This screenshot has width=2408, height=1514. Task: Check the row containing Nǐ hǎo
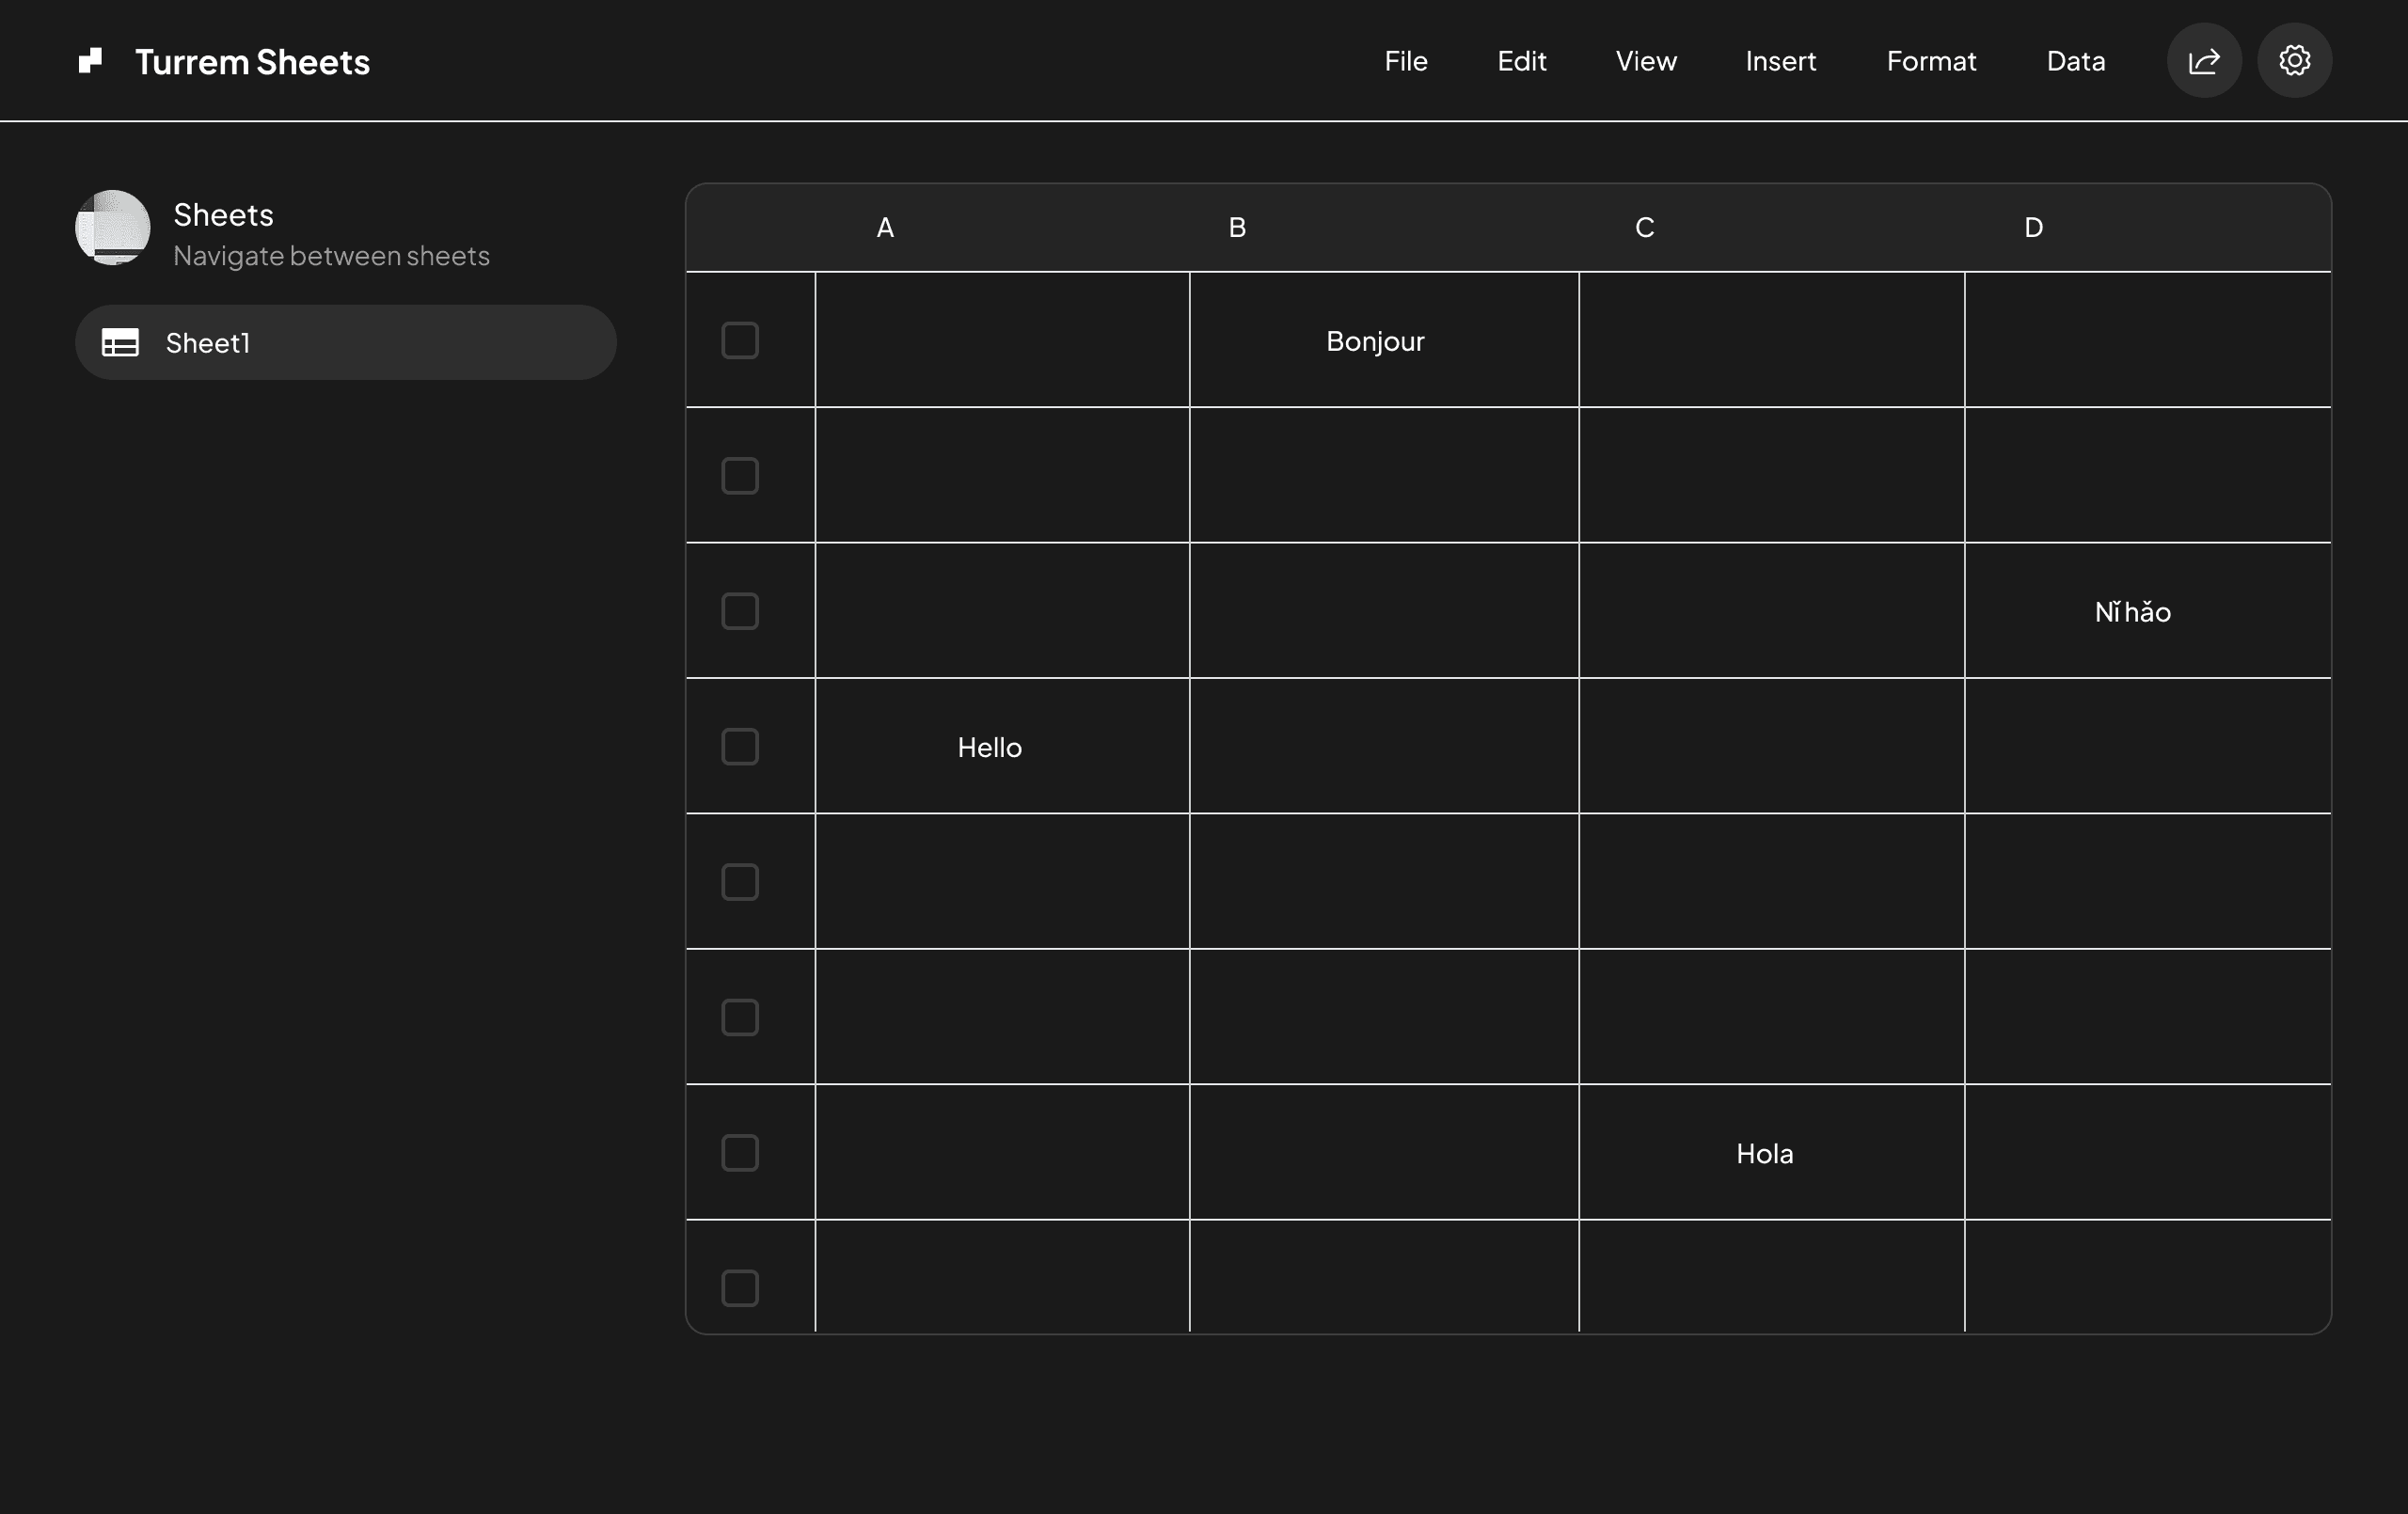click(739, 611)
